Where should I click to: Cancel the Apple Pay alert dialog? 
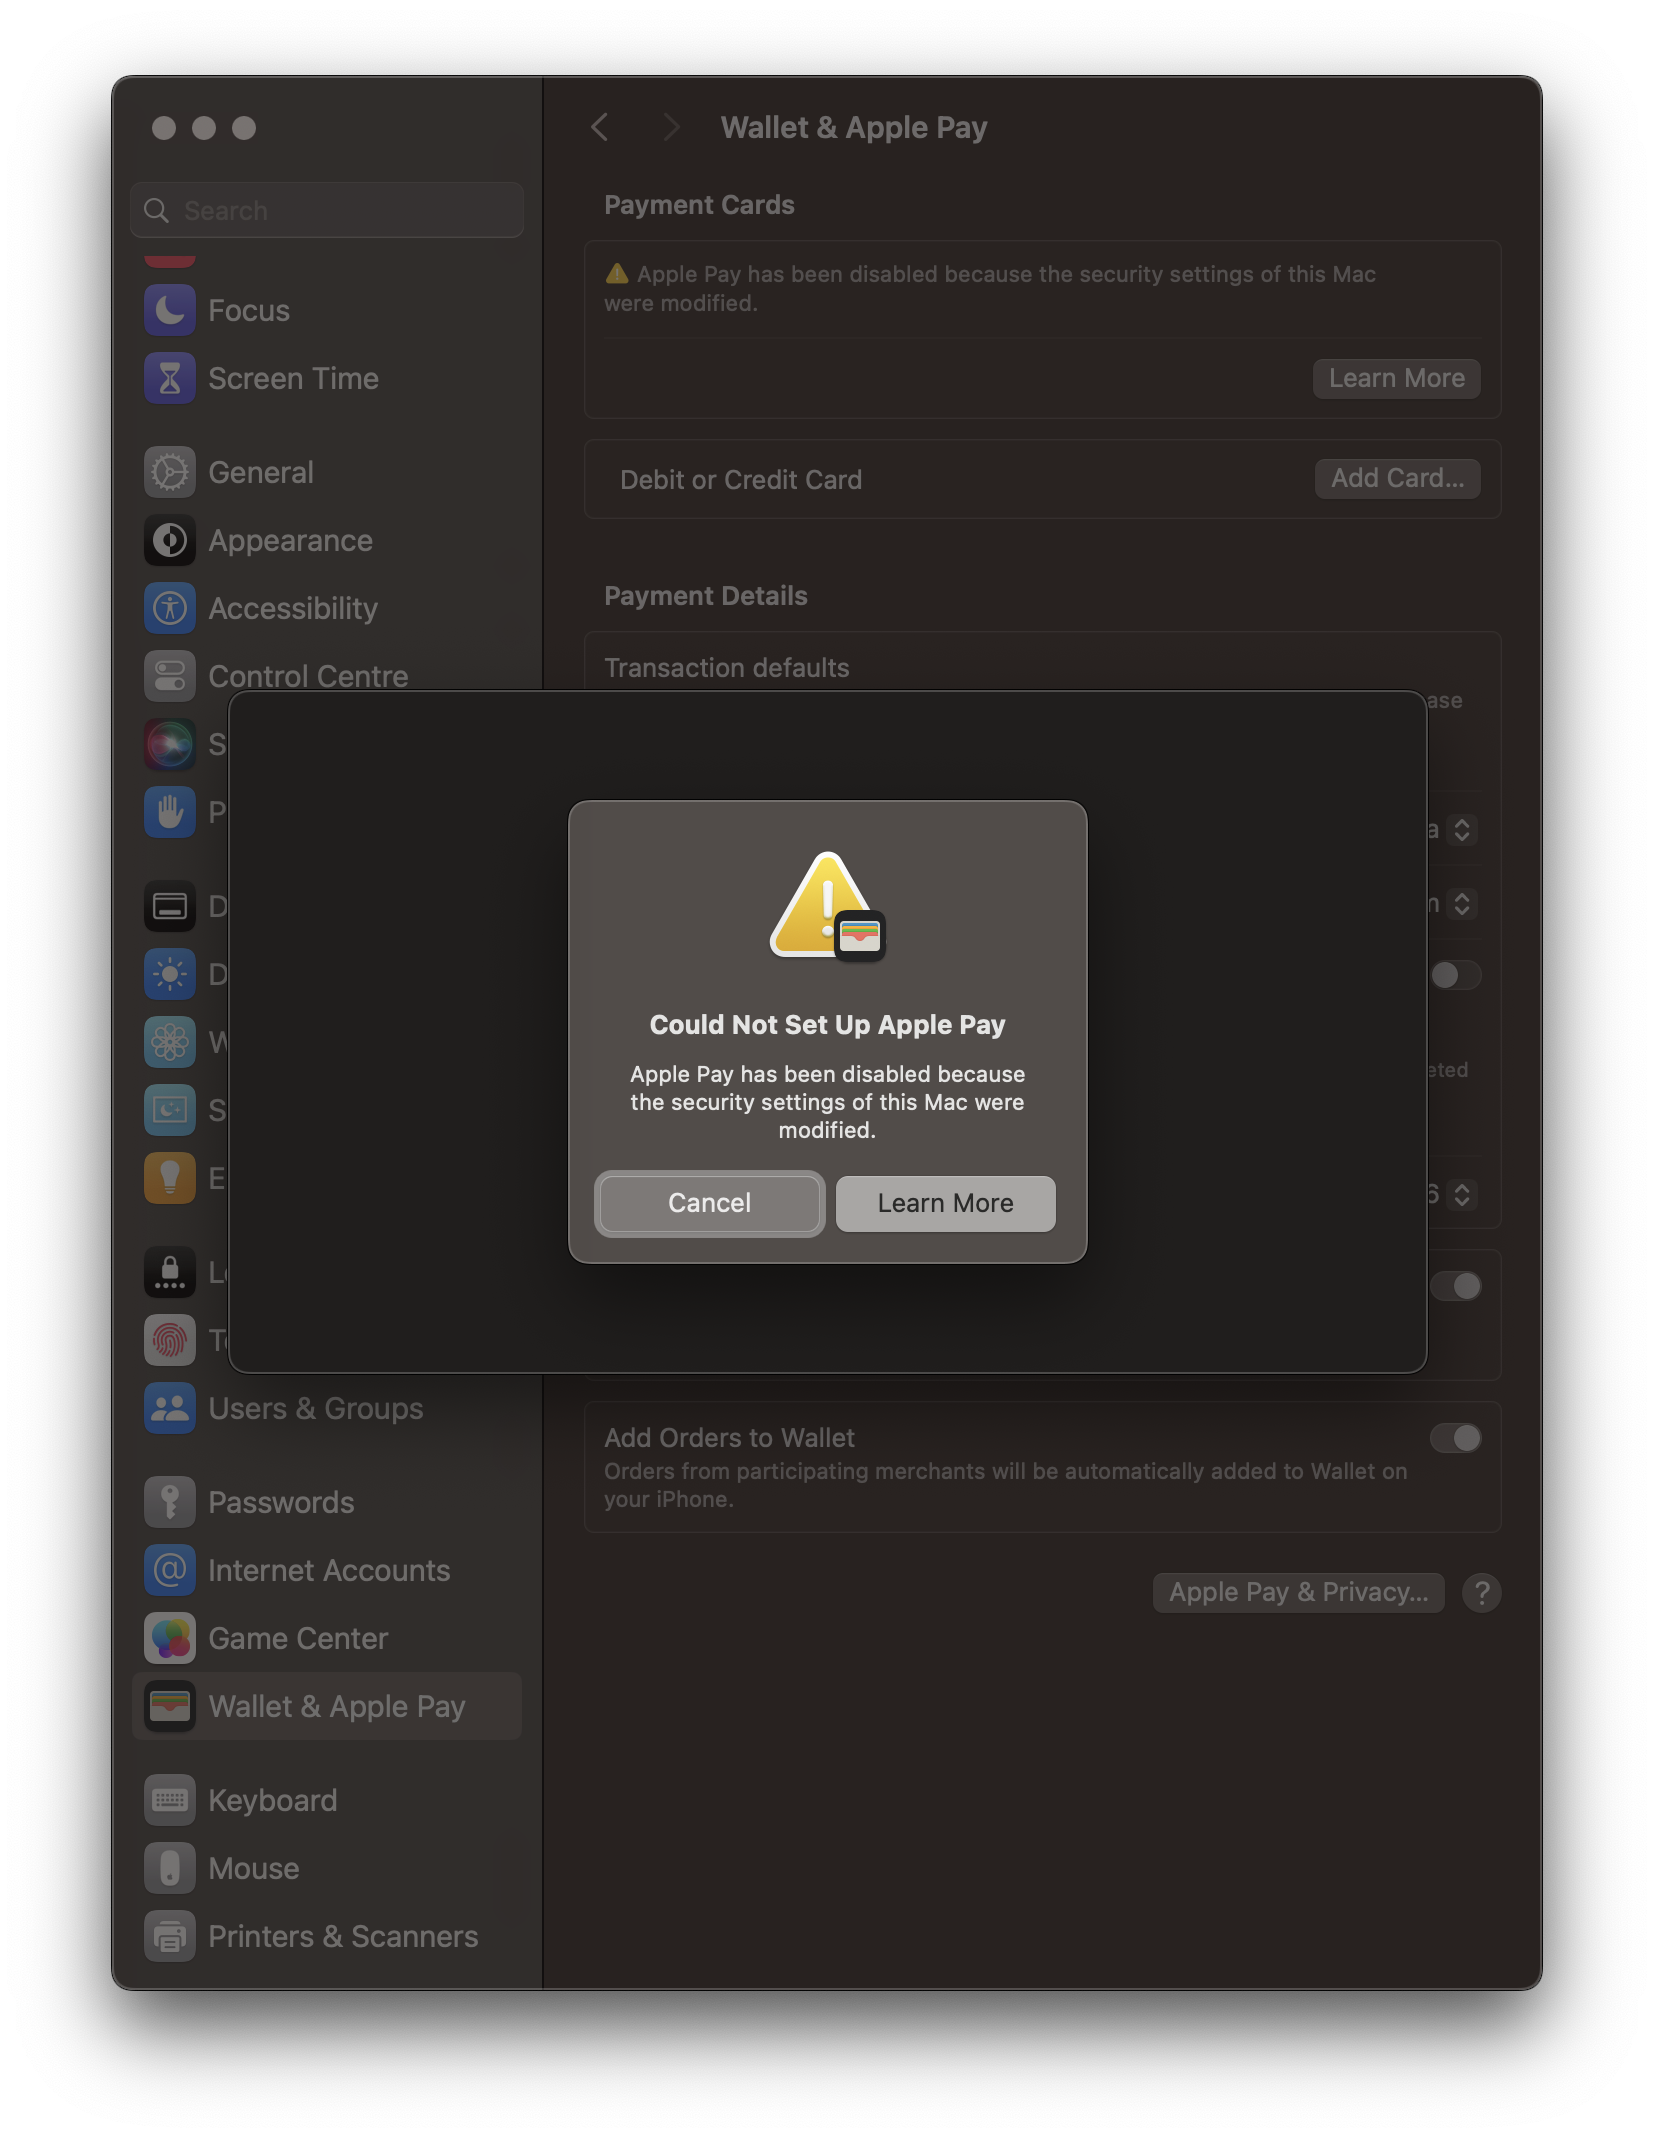tap(710, 1203)
